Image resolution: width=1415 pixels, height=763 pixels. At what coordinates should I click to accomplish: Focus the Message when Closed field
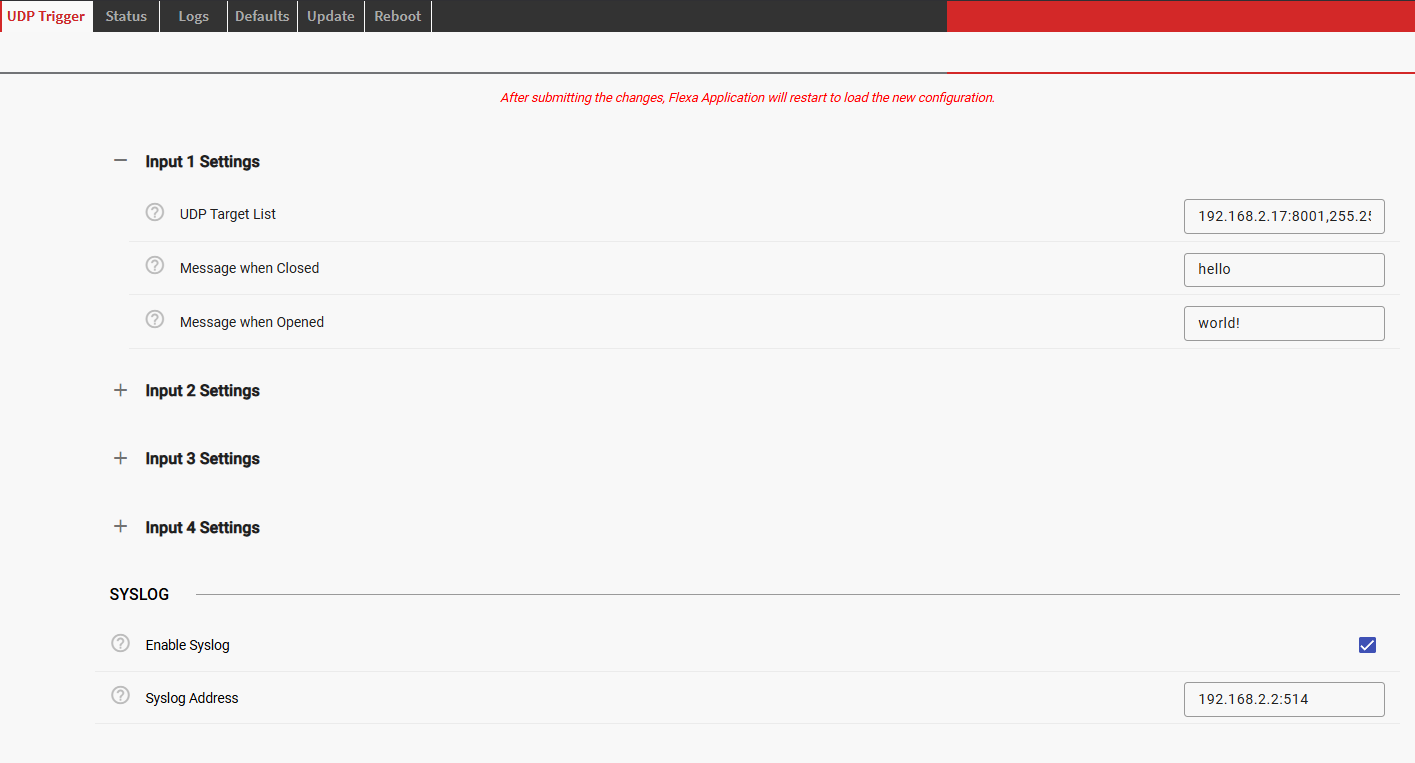(x=1284, y=270)
